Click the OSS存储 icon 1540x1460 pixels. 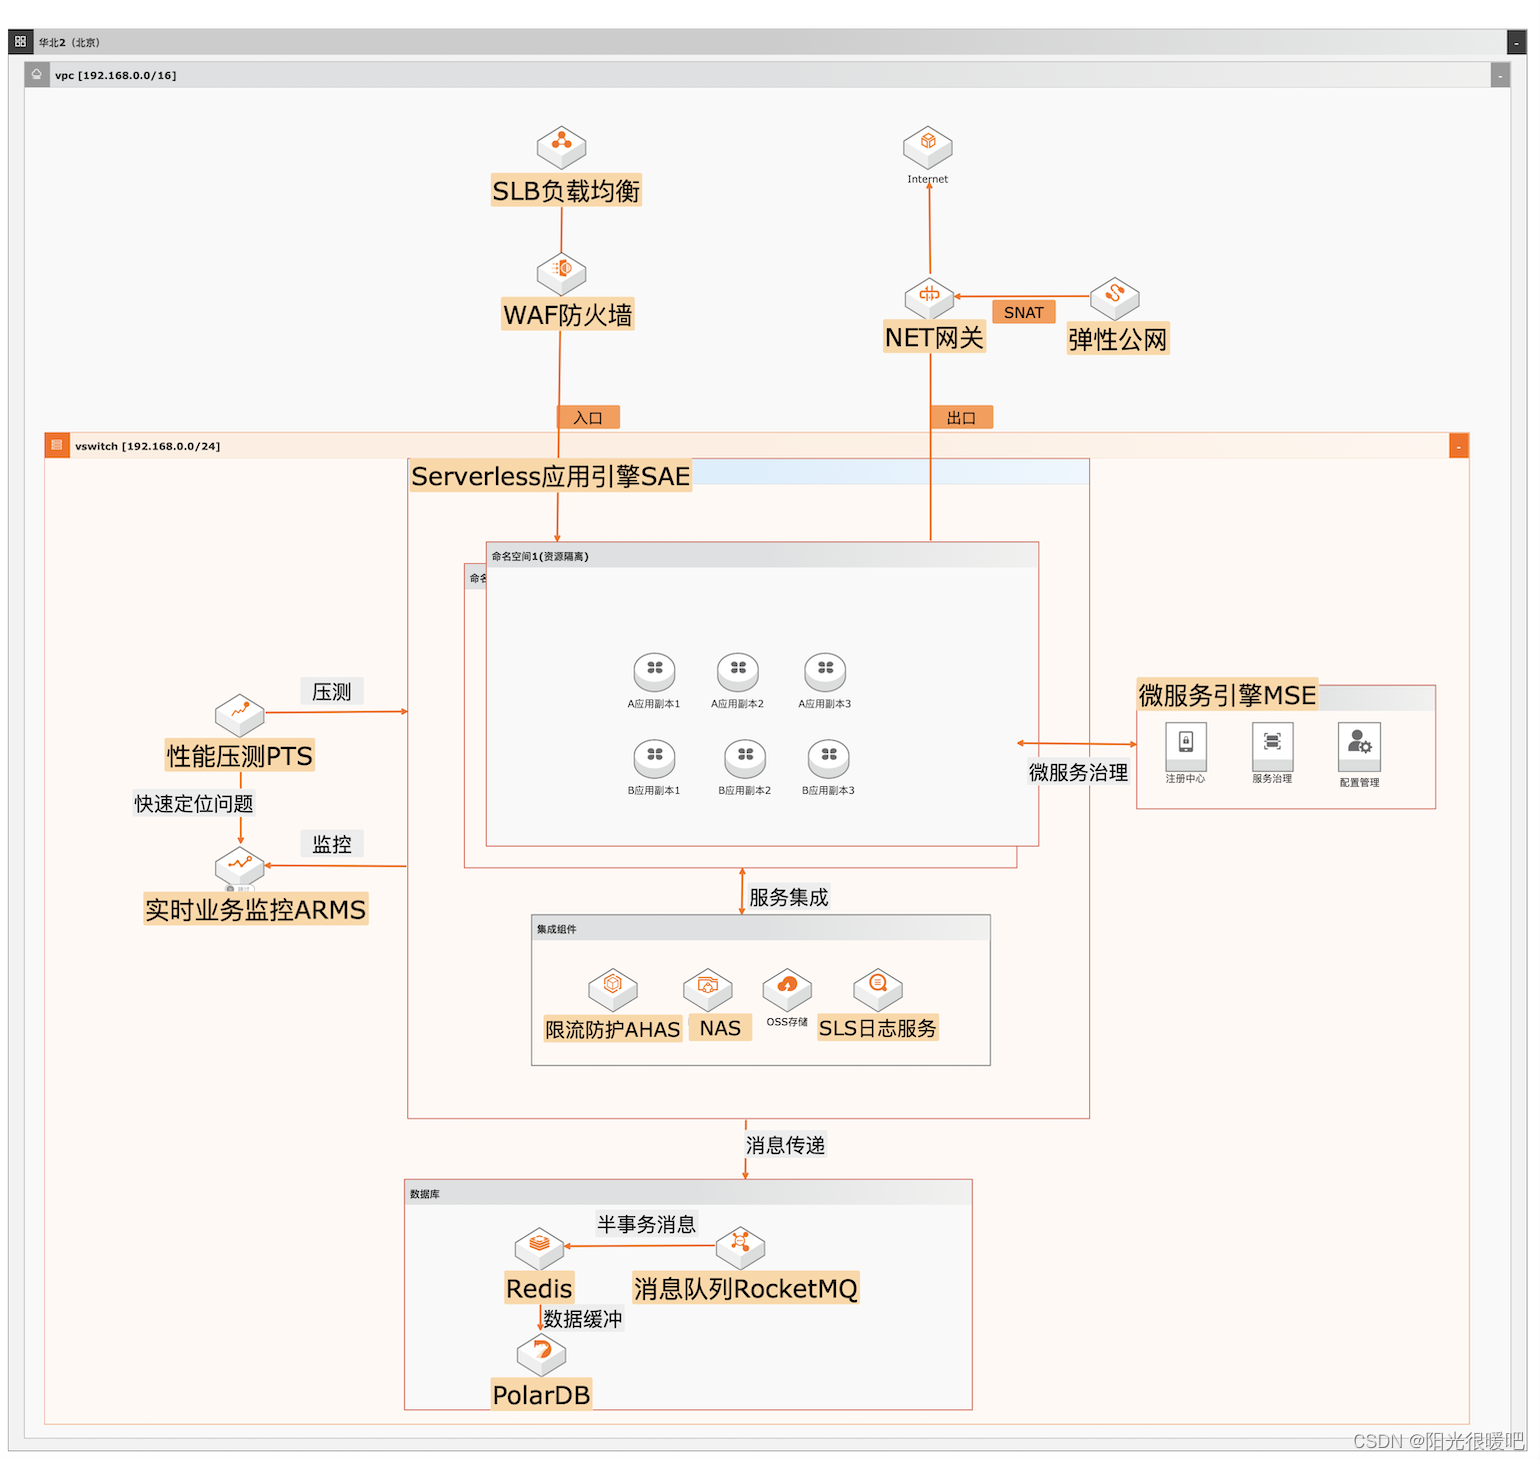787,989
